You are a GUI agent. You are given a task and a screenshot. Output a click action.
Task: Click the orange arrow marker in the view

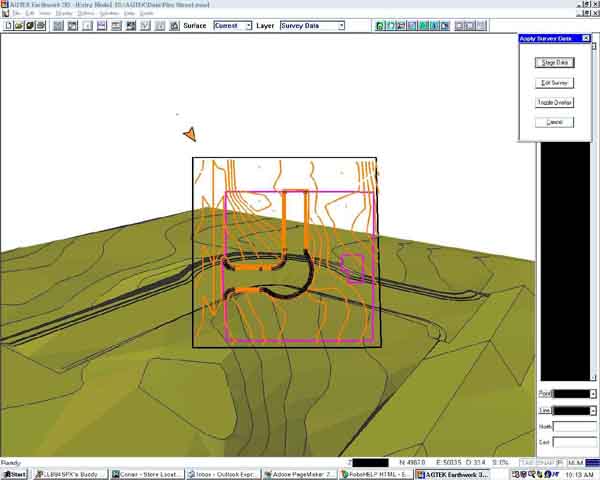(x=190, y=134)
